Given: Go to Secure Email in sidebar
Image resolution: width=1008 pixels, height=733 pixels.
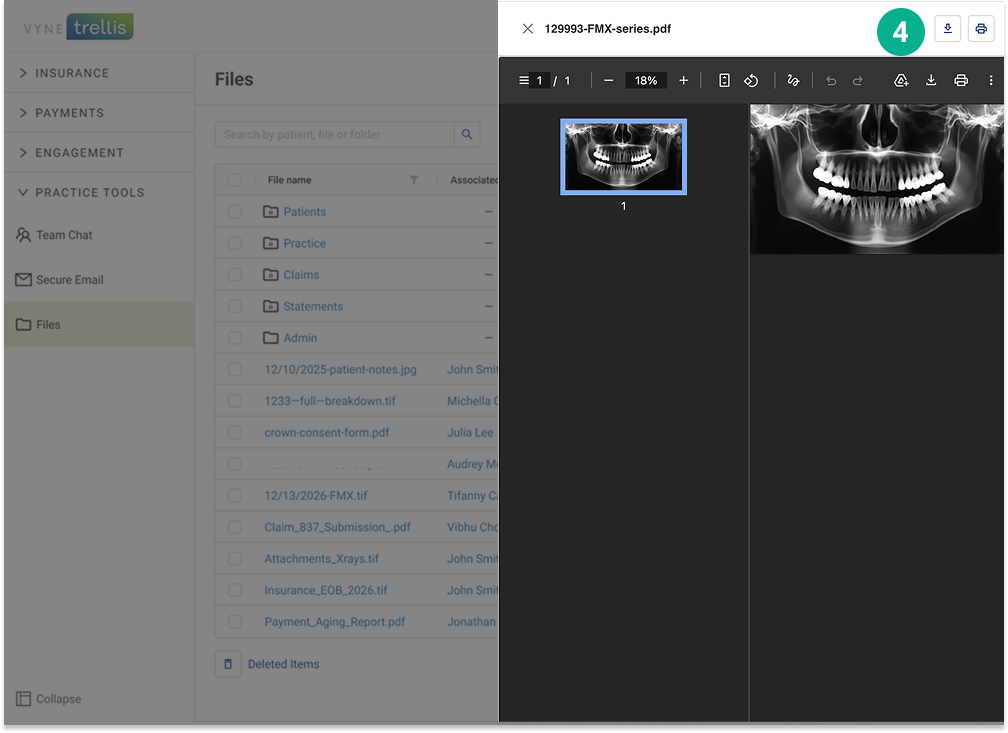Looking at the screenshot, I should click(69, 280).
